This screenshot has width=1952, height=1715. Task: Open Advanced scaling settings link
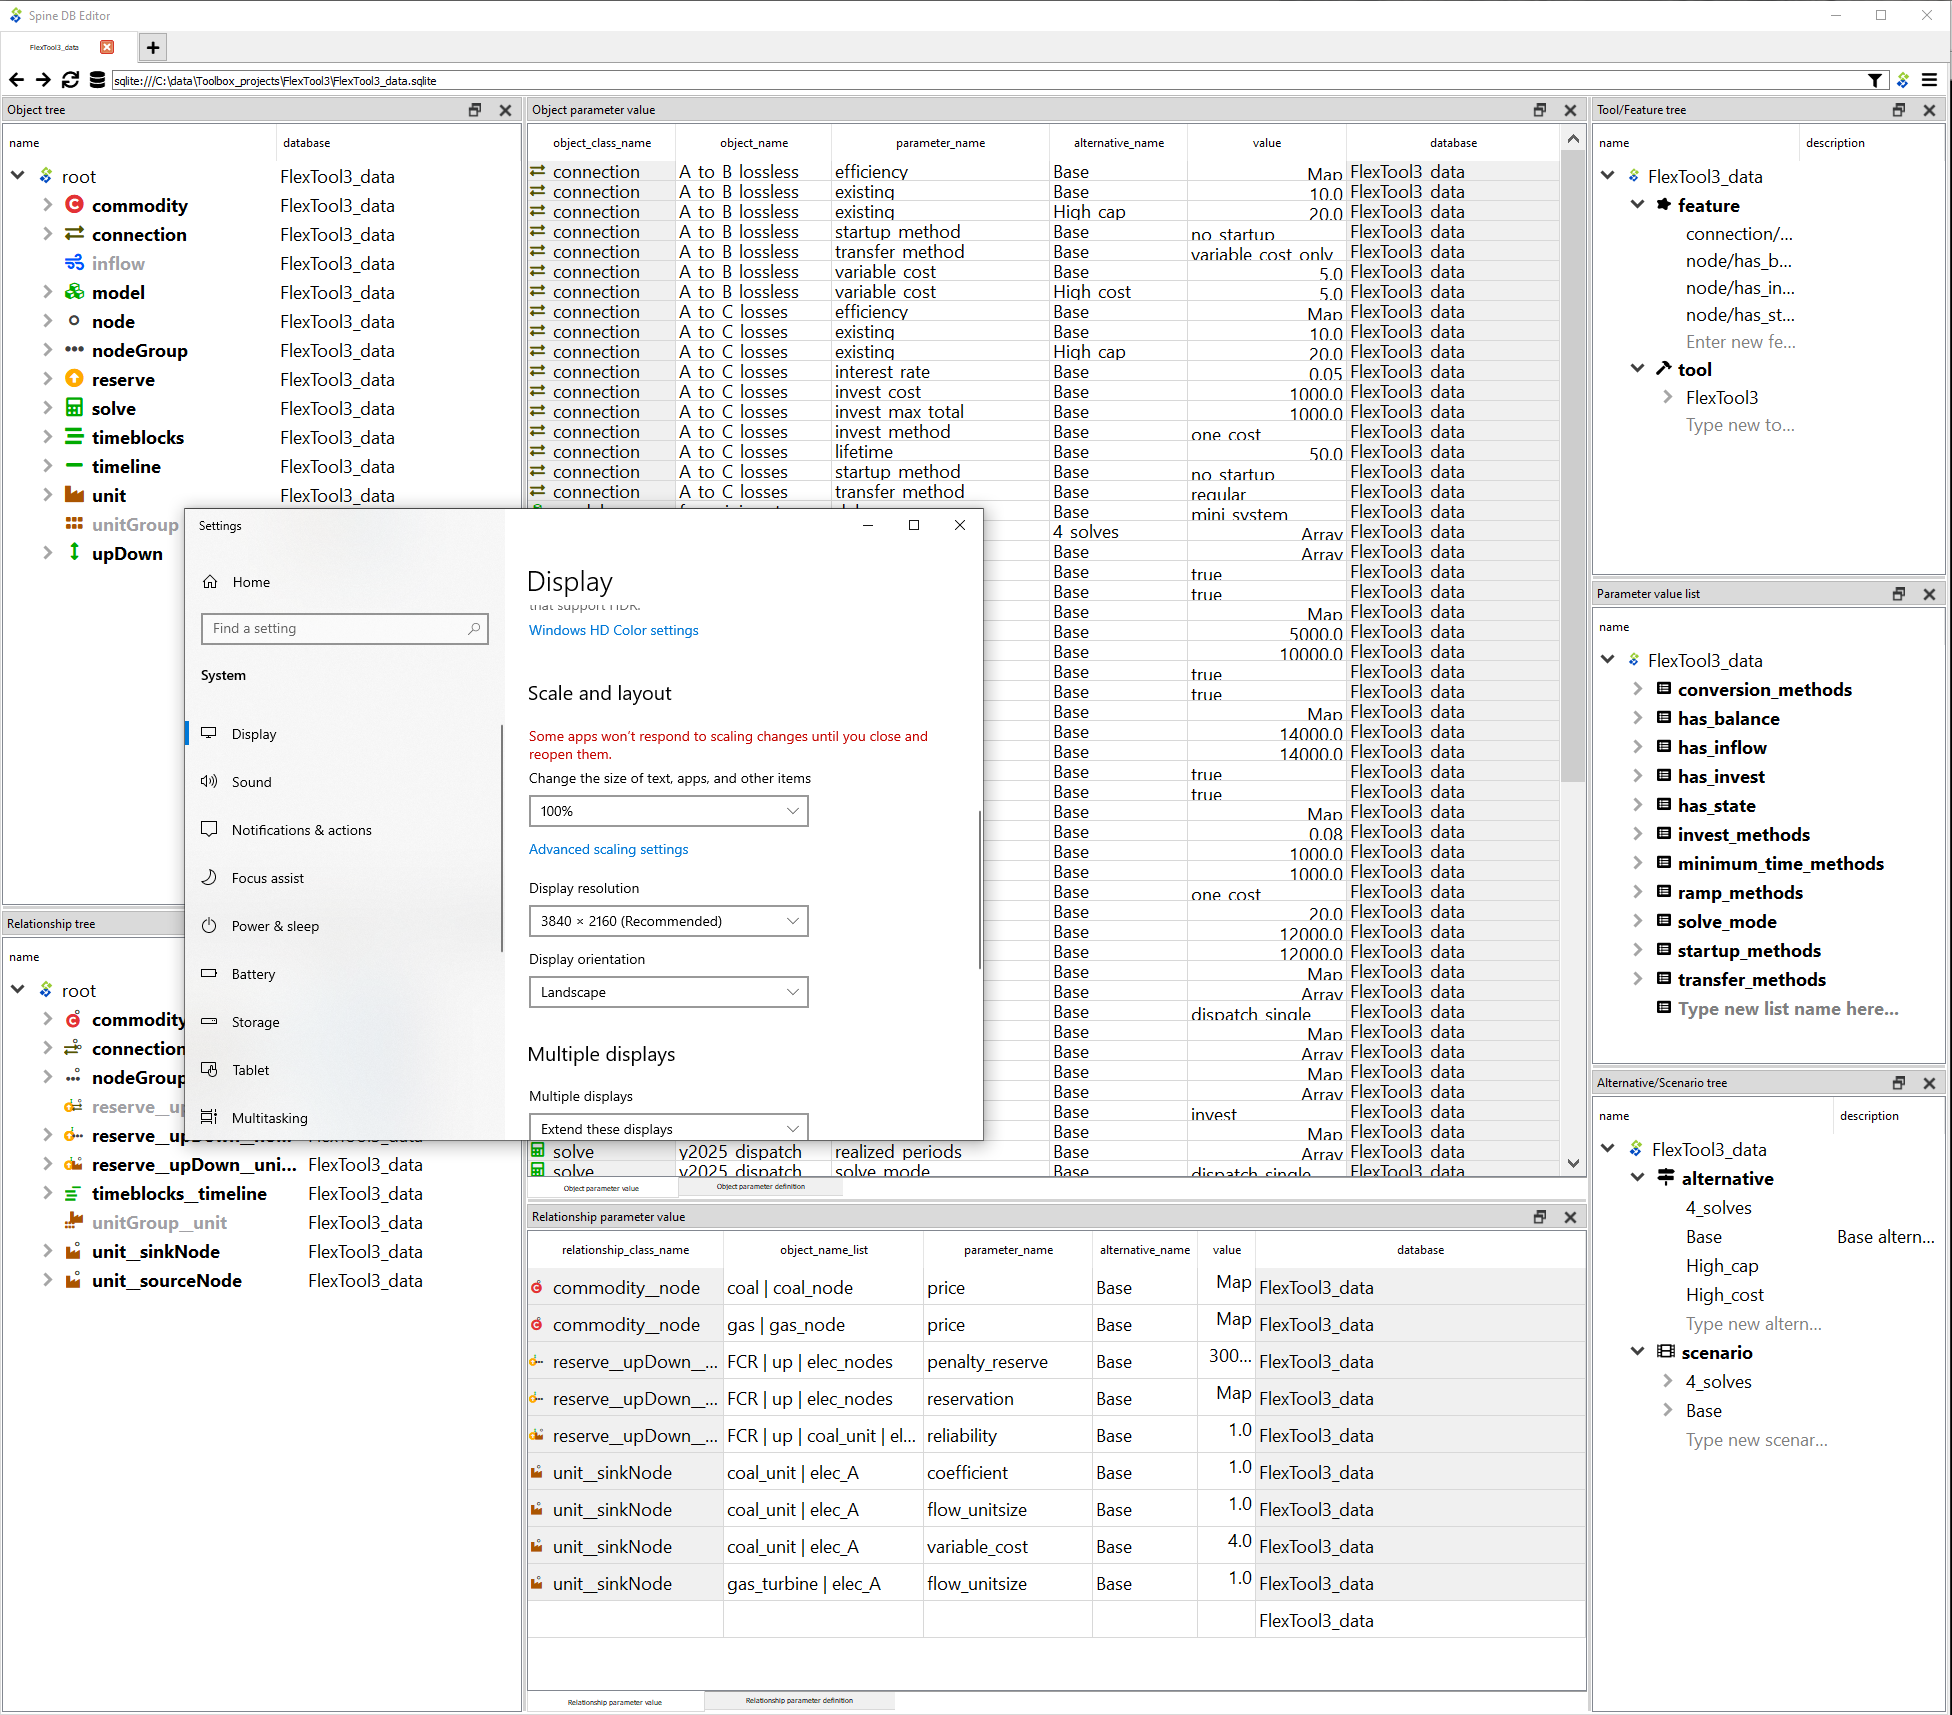tap(608, 849)
